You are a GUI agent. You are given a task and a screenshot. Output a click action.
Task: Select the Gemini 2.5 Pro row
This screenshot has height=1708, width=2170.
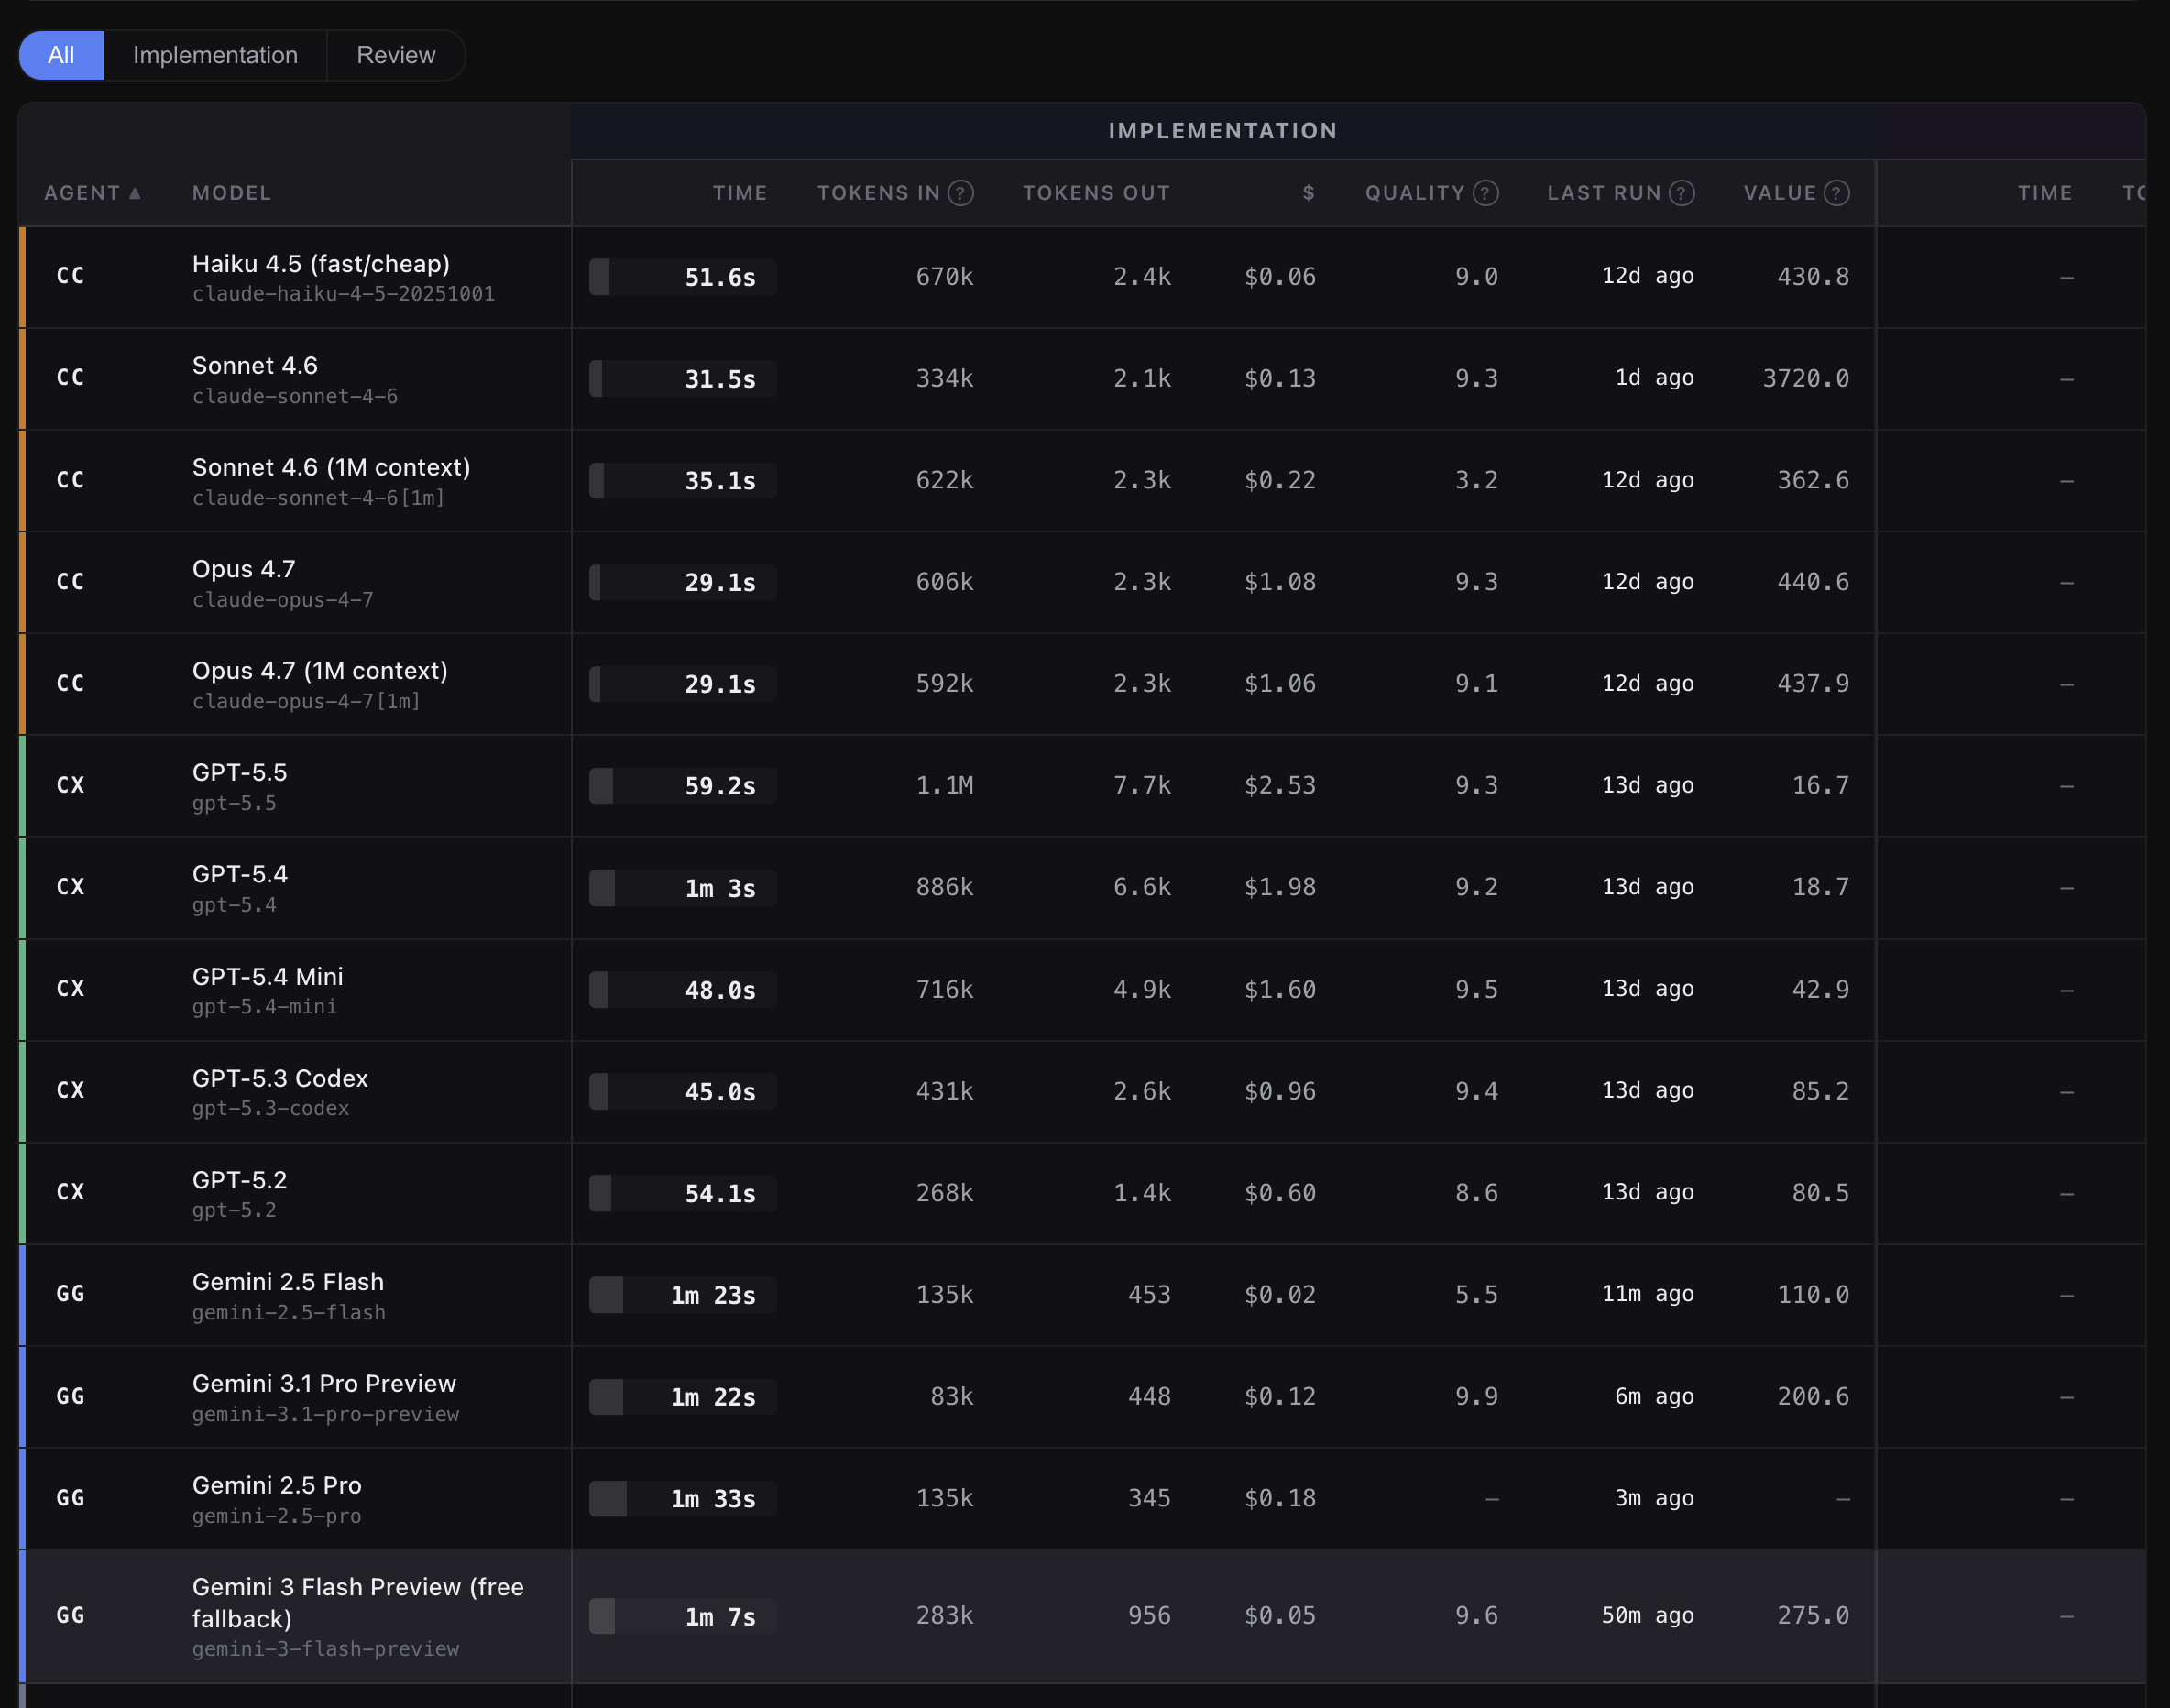tap(1082, 1499)
